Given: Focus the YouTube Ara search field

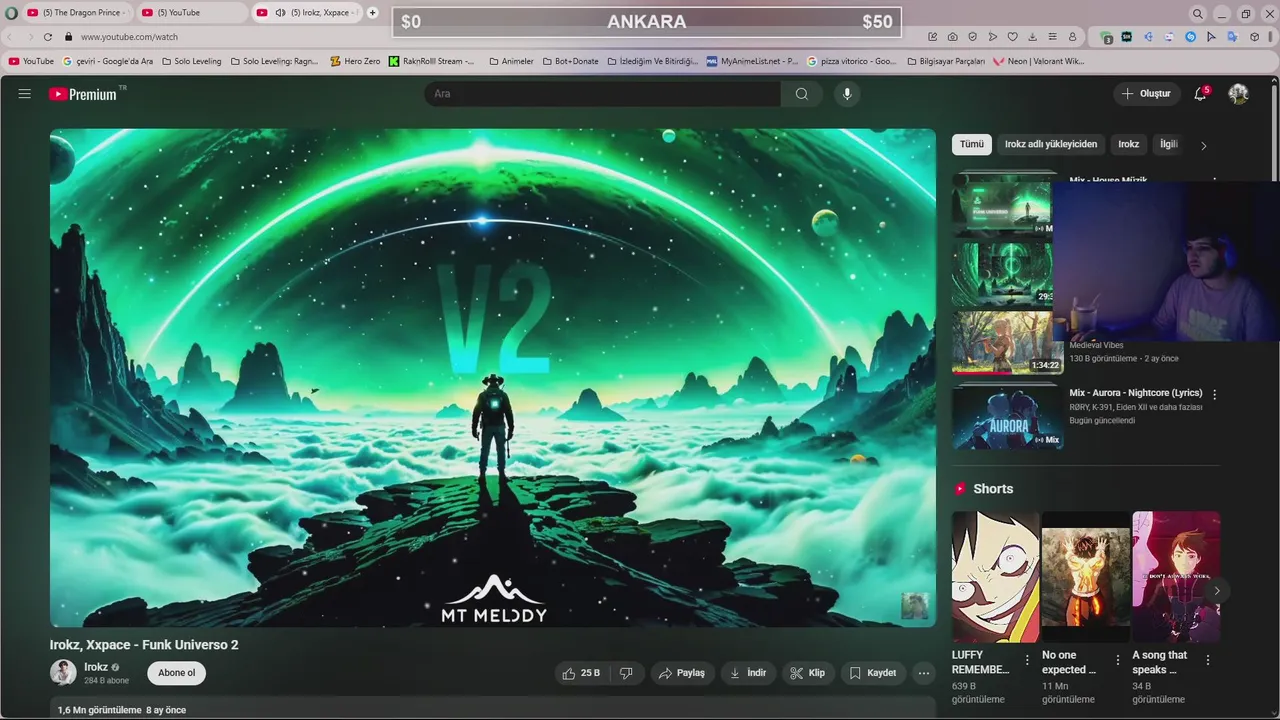Looking at the screenshot, I should coord(603,94).
